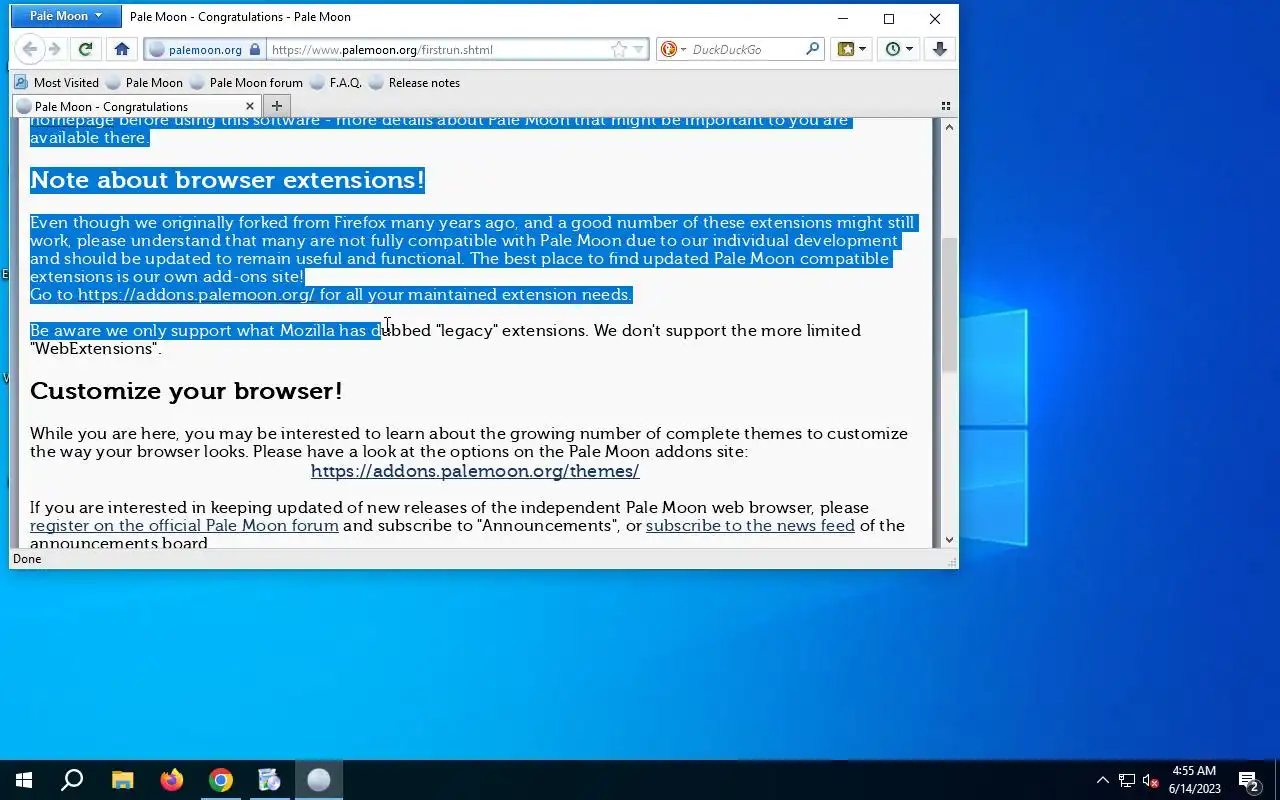Open the history clock menu button
This screenshot has height=800, width=1280.
(899, 49)
